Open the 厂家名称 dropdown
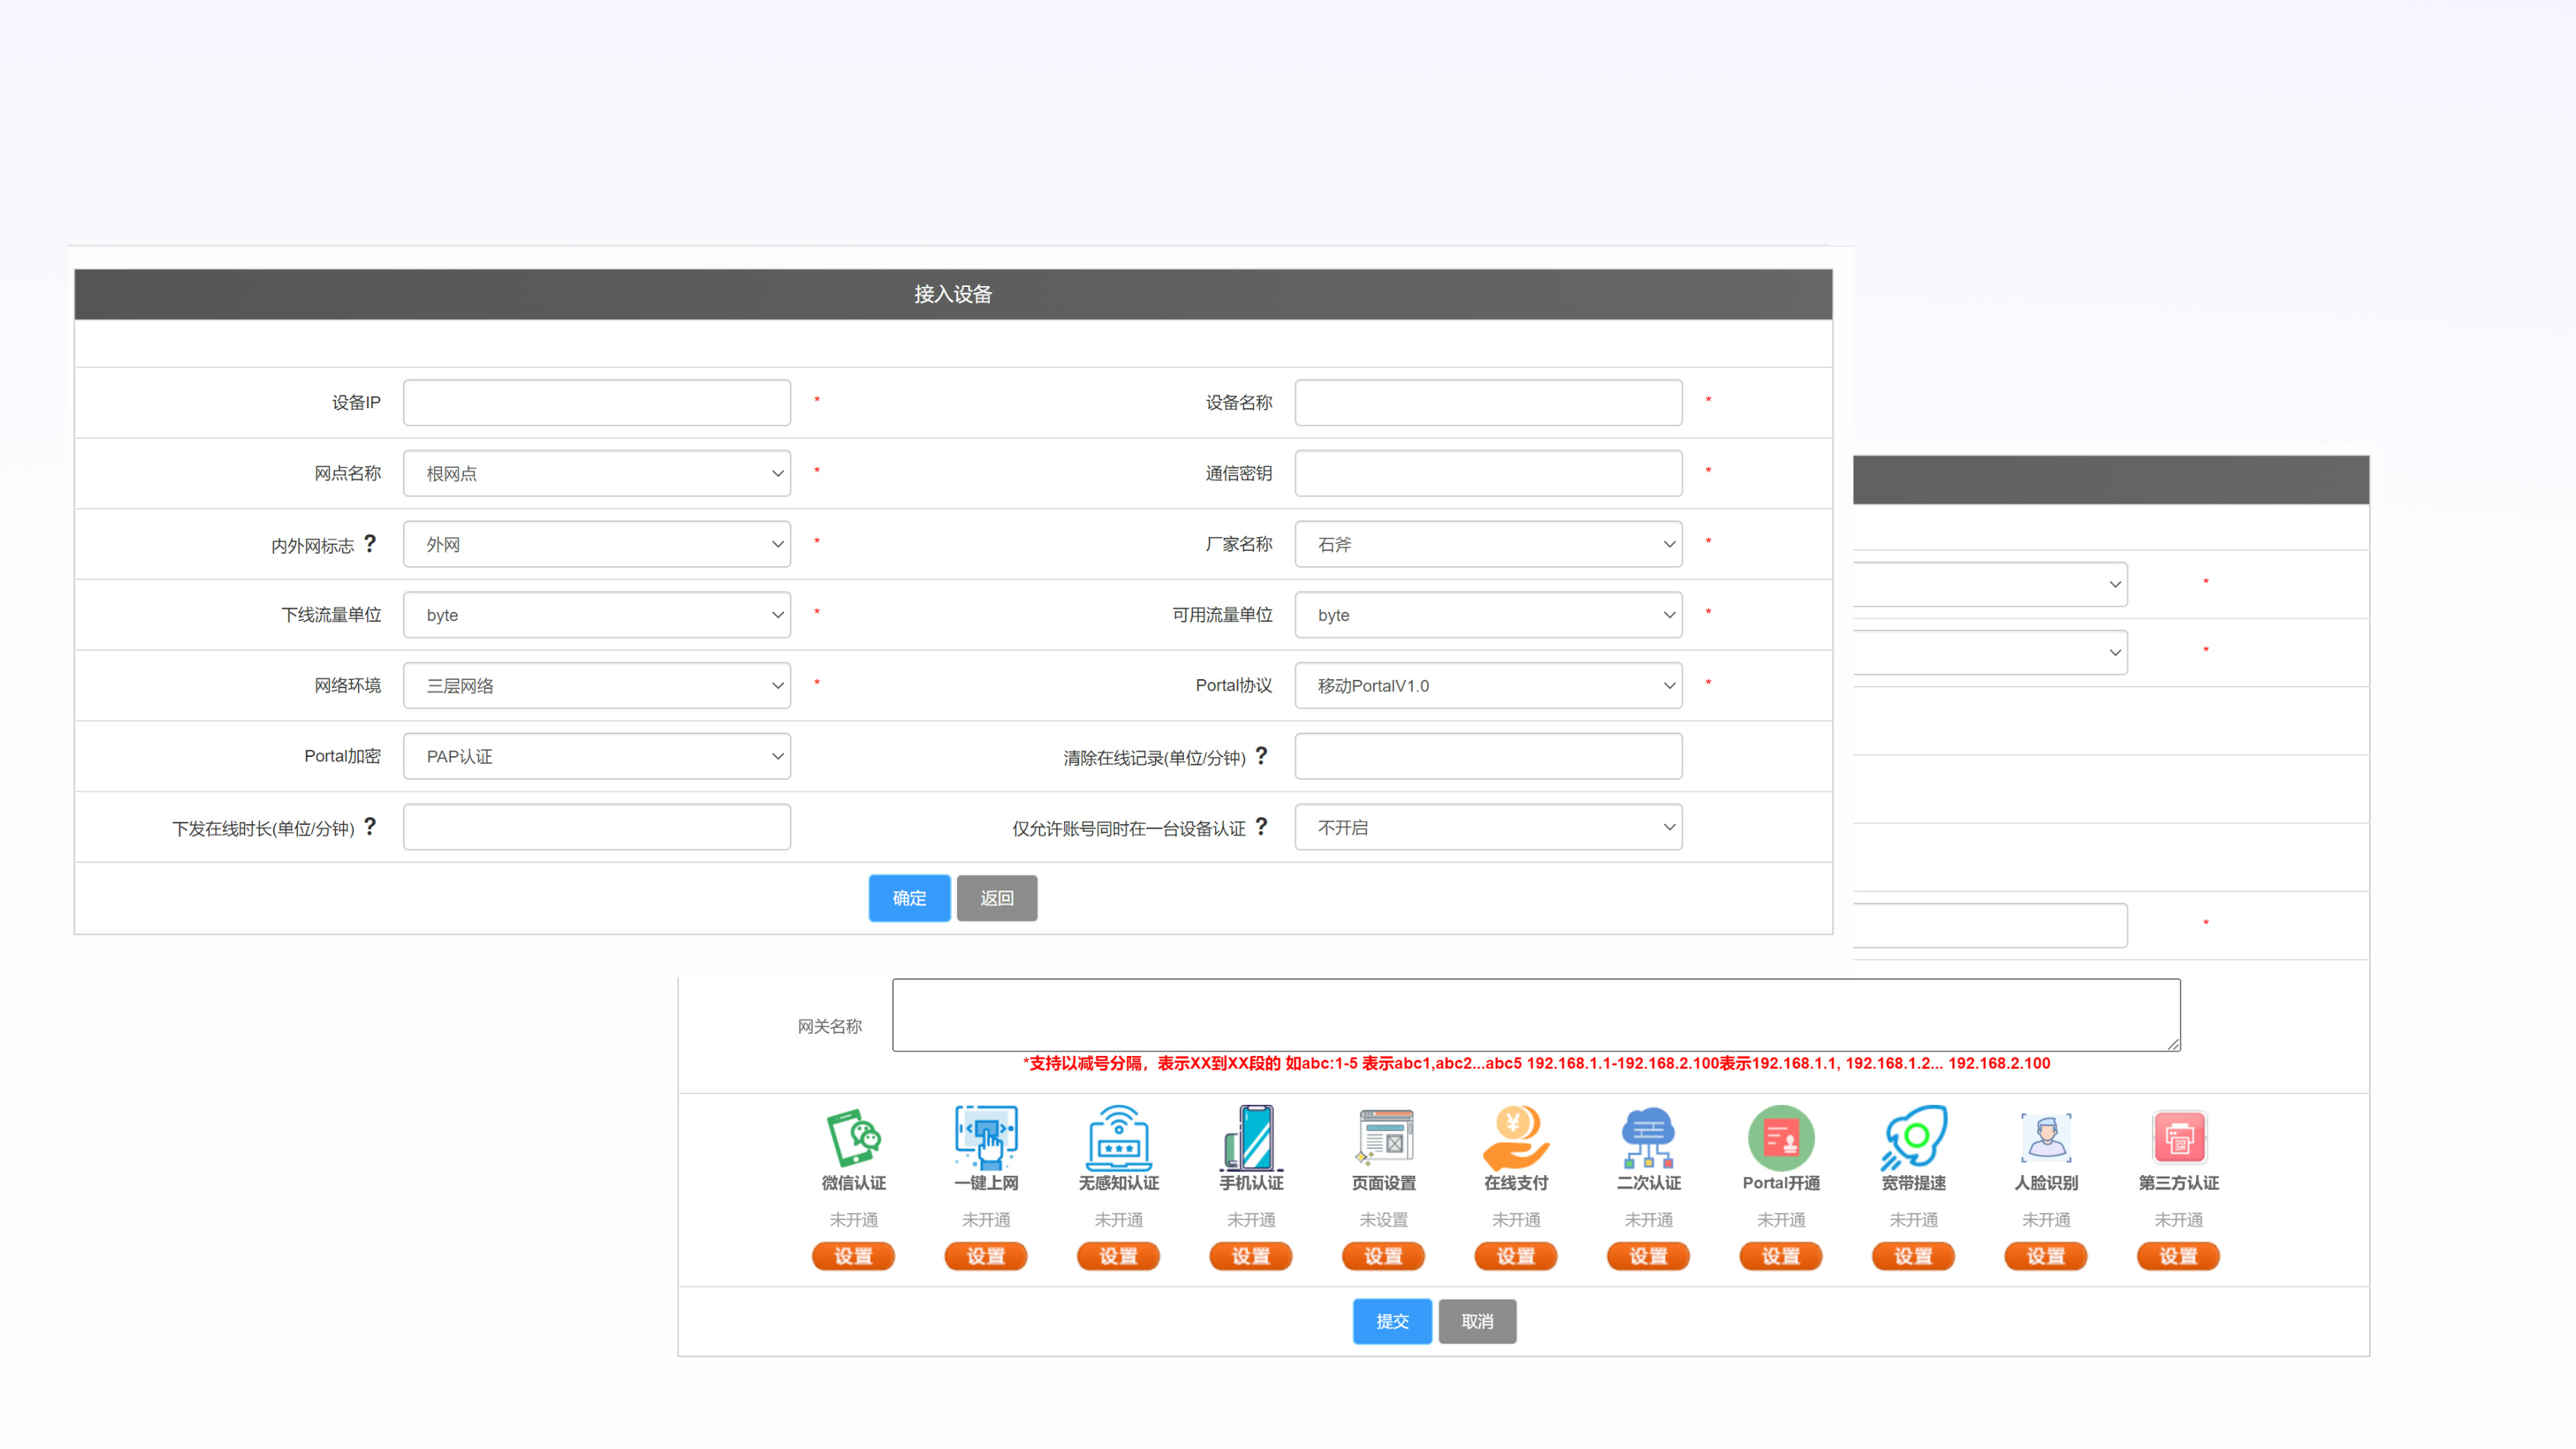The image size is (2576, 1449). click(x=1488, y=544)
